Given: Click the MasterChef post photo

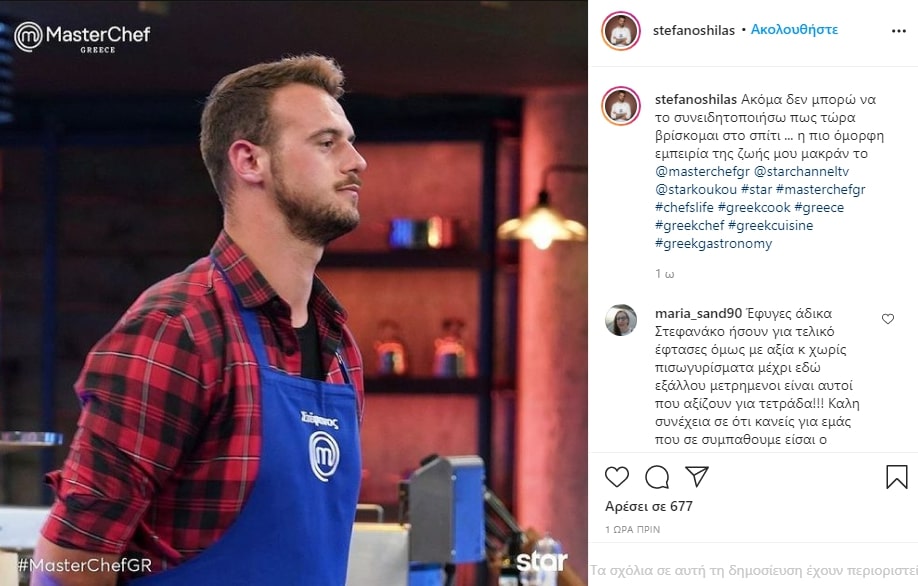Looking at the screenshot, I should click(x=294, y=293).
